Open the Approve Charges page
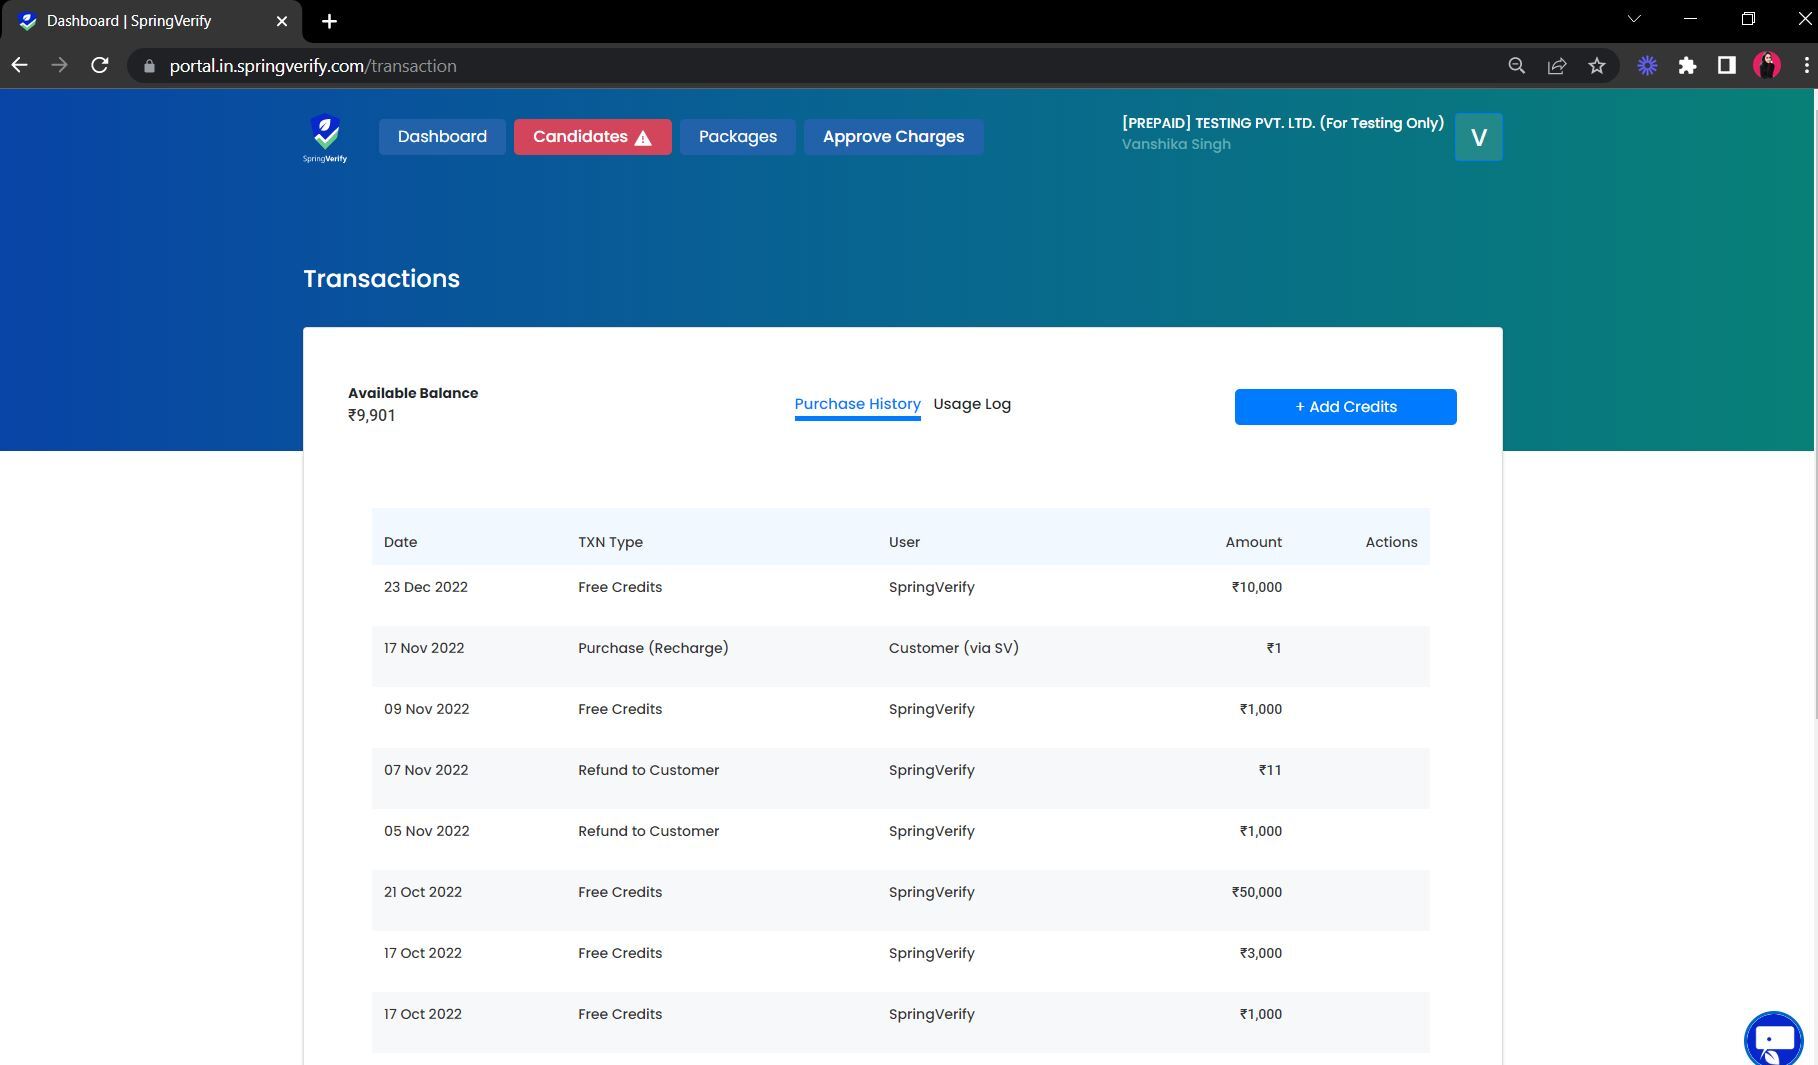 click(893, 136)
